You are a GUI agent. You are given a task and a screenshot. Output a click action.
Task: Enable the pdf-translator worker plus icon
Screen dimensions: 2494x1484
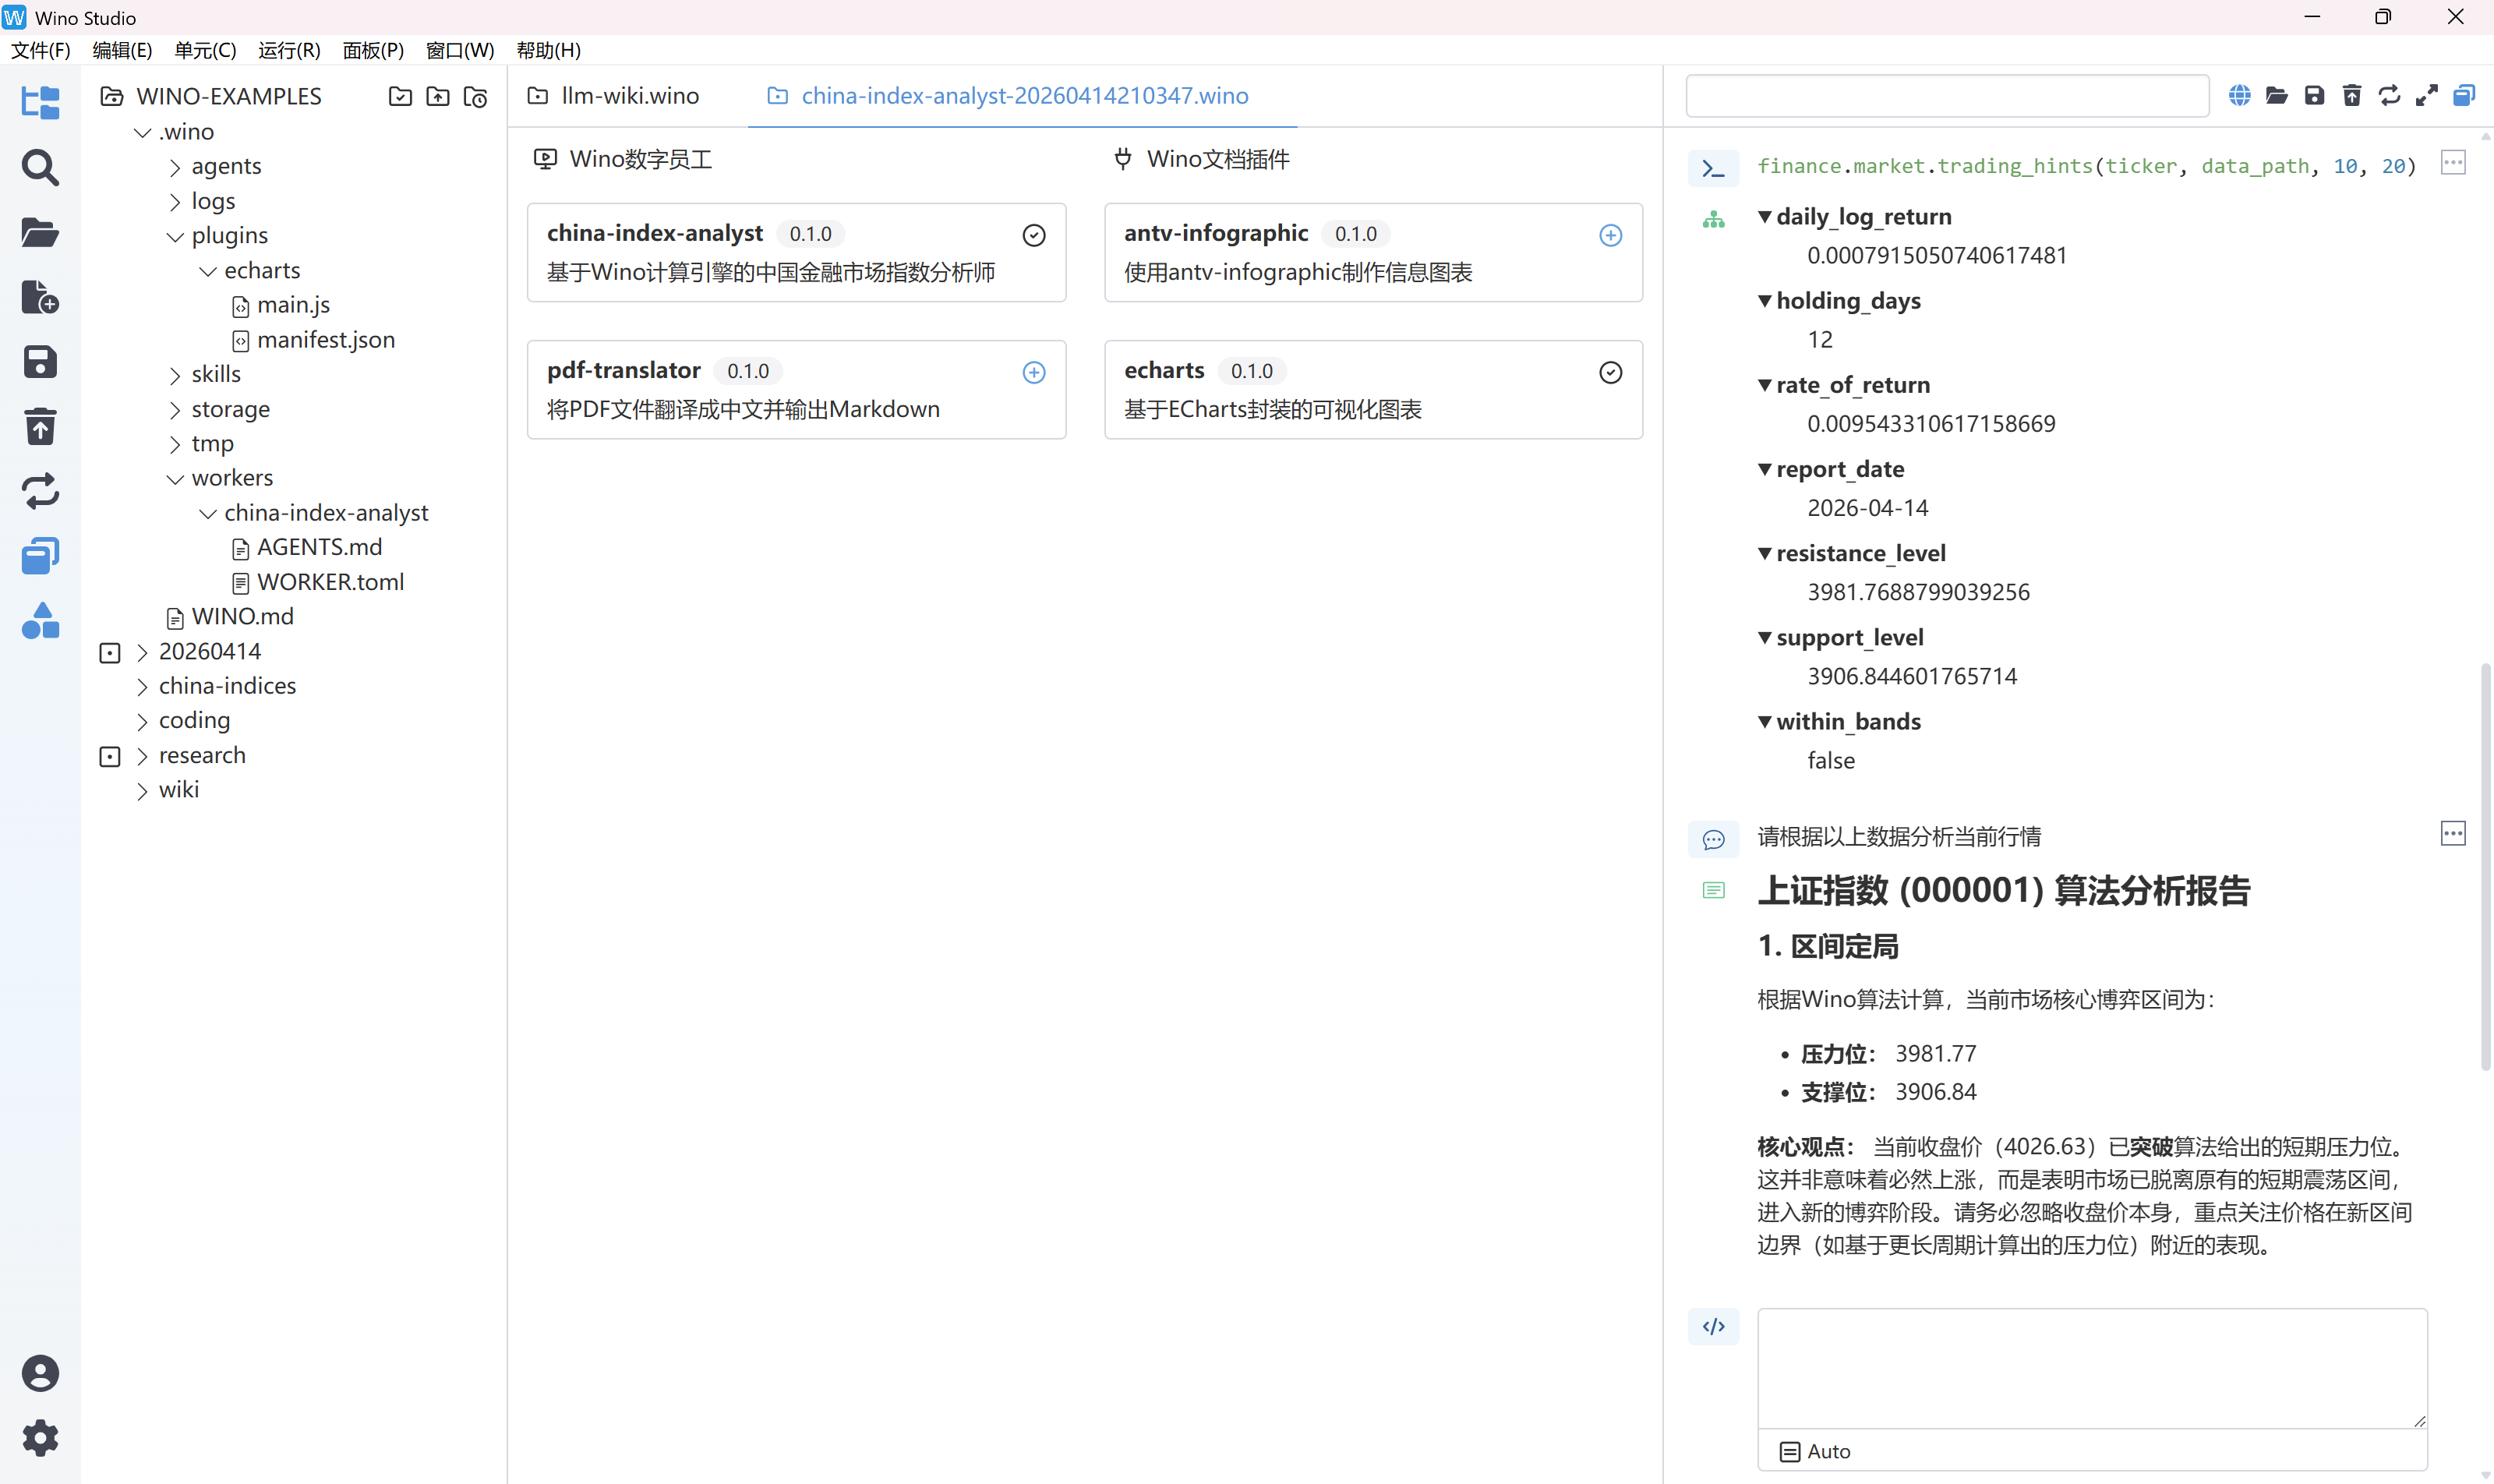click(1034, 372)
